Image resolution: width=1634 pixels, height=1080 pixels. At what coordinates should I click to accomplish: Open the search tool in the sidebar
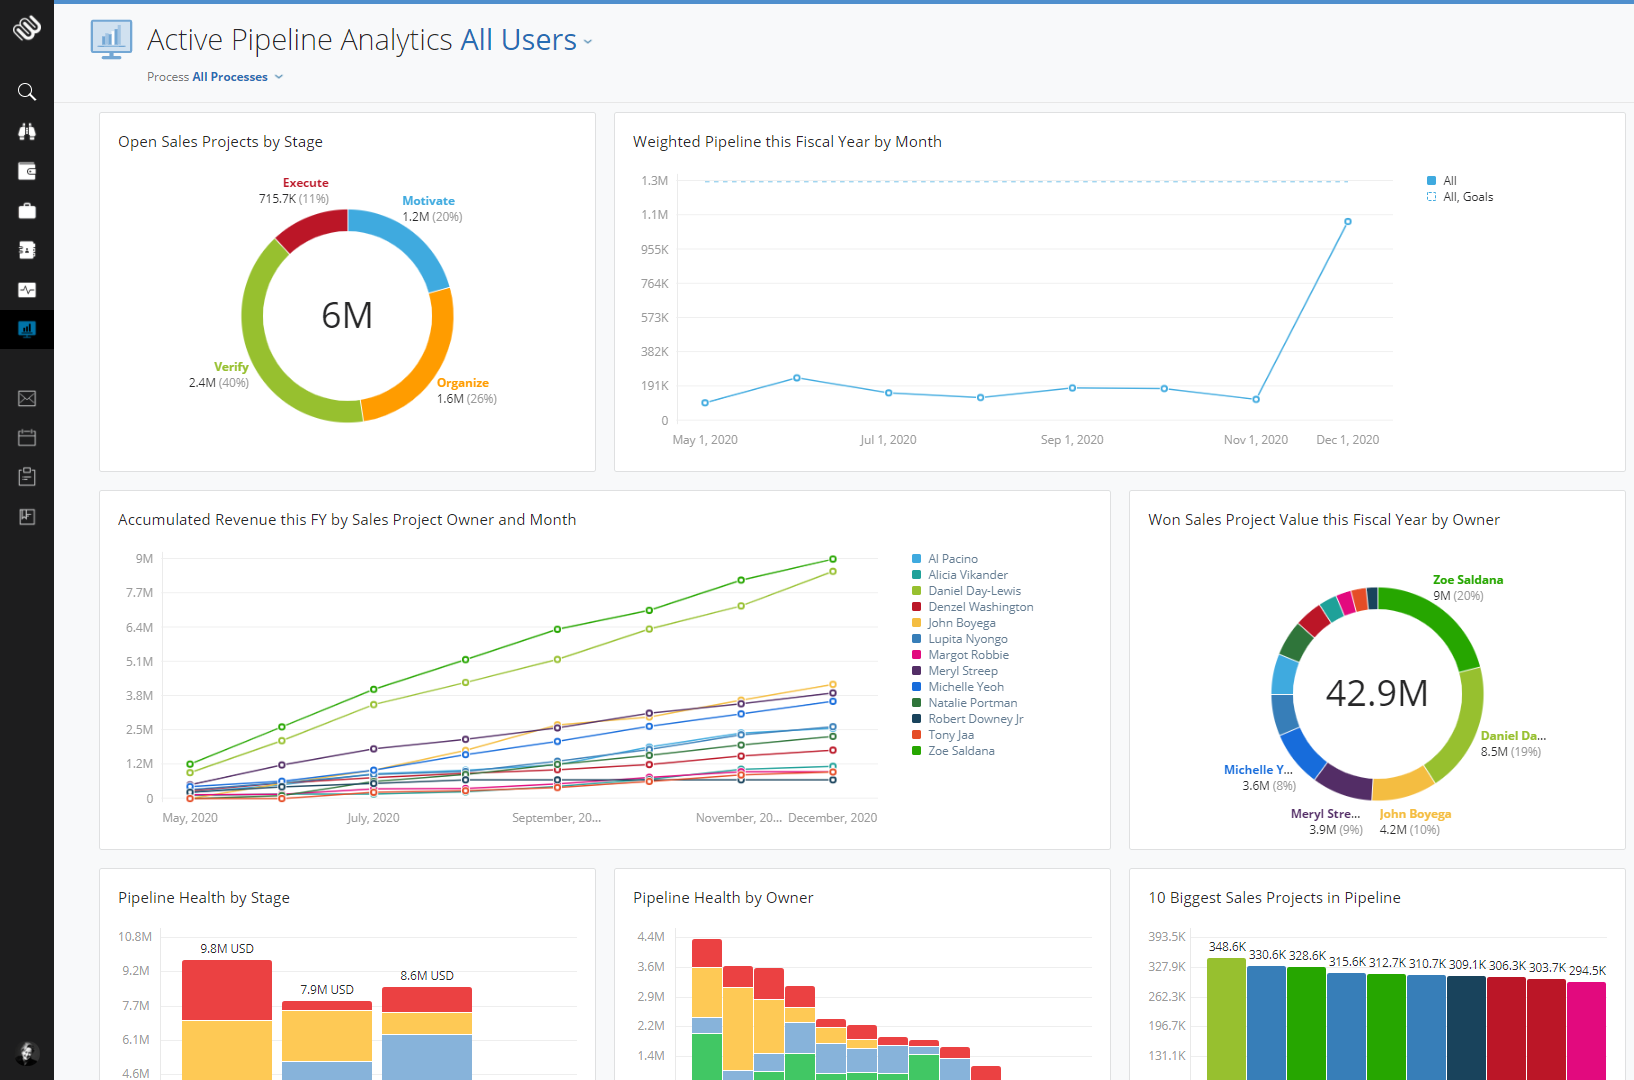[27, 91]
